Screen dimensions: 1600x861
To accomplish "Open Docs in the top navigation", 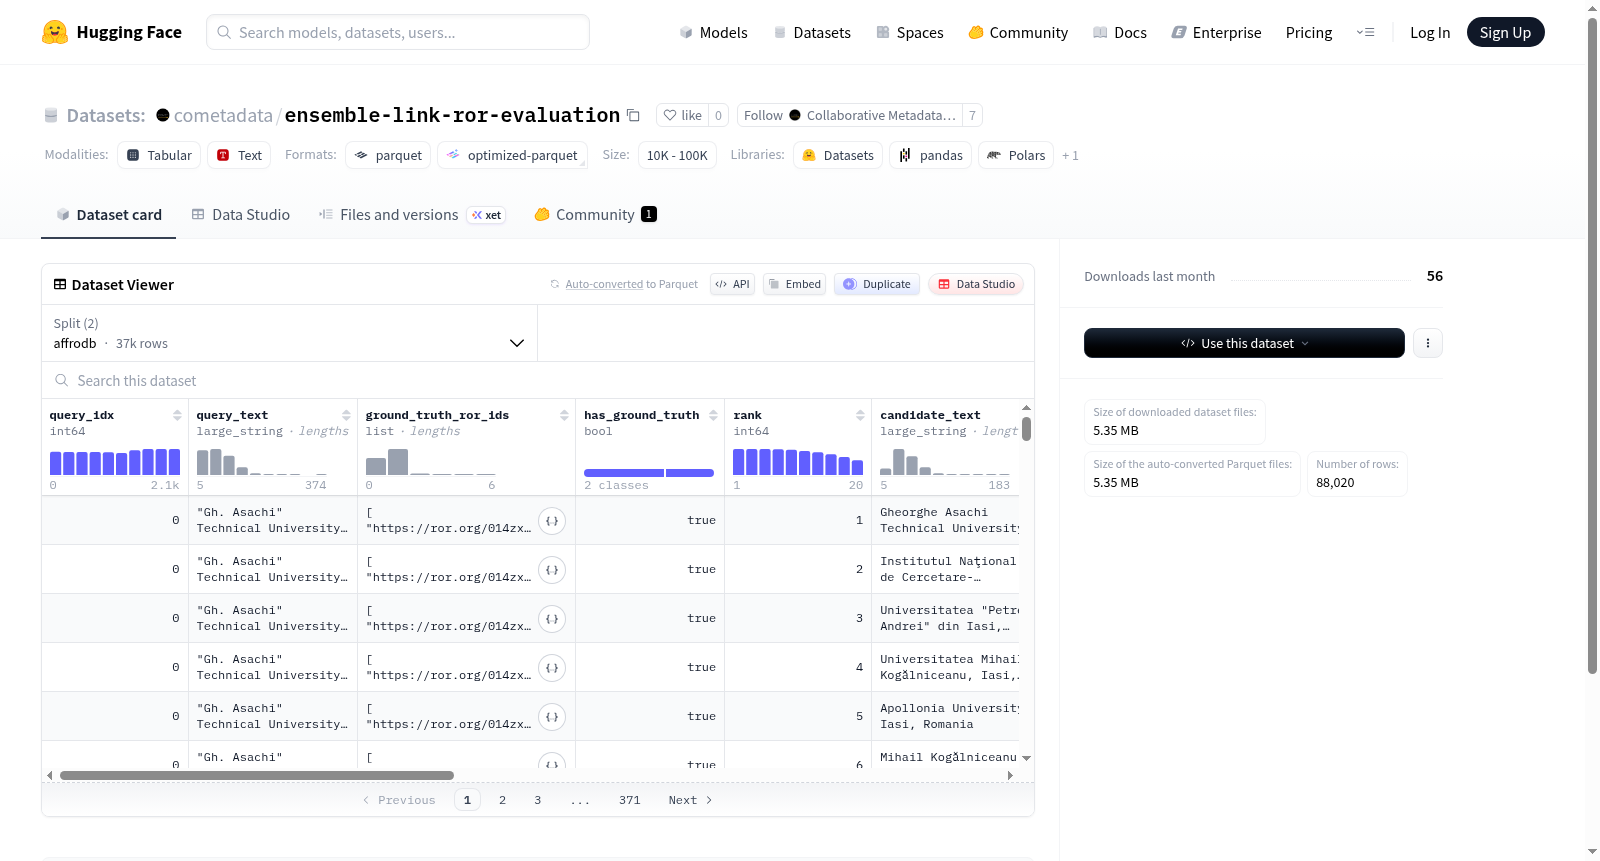I will pos(1120,33).
